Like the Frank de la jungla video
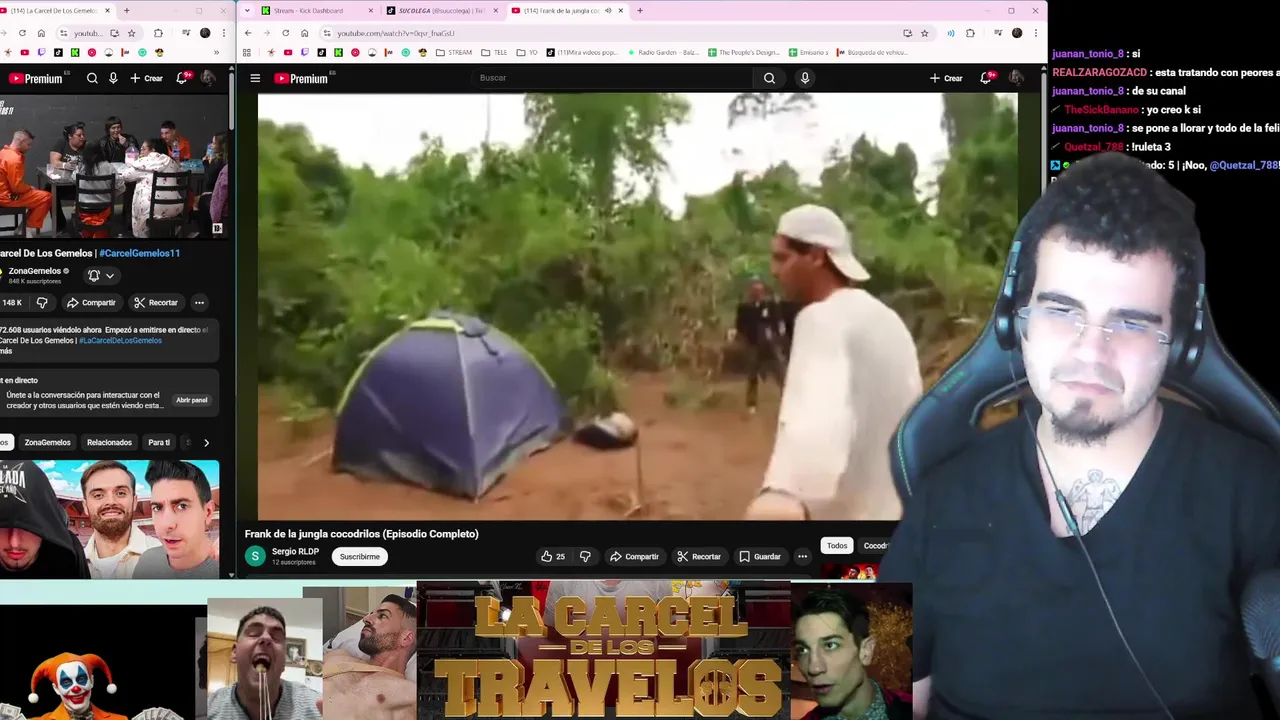This screenshot has height=720, width=1280. pos(553,556)
